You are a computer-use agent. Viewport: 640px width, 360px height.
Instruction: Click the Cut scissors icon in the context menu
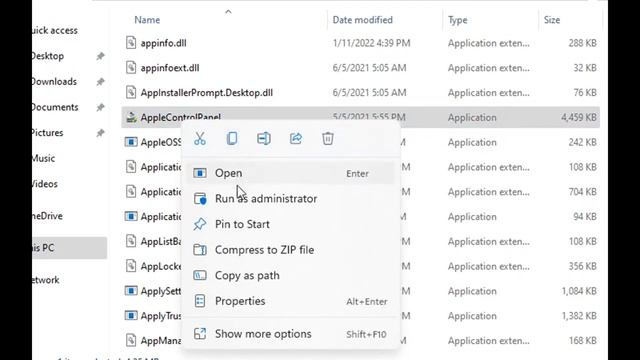[x=200, y=139]
